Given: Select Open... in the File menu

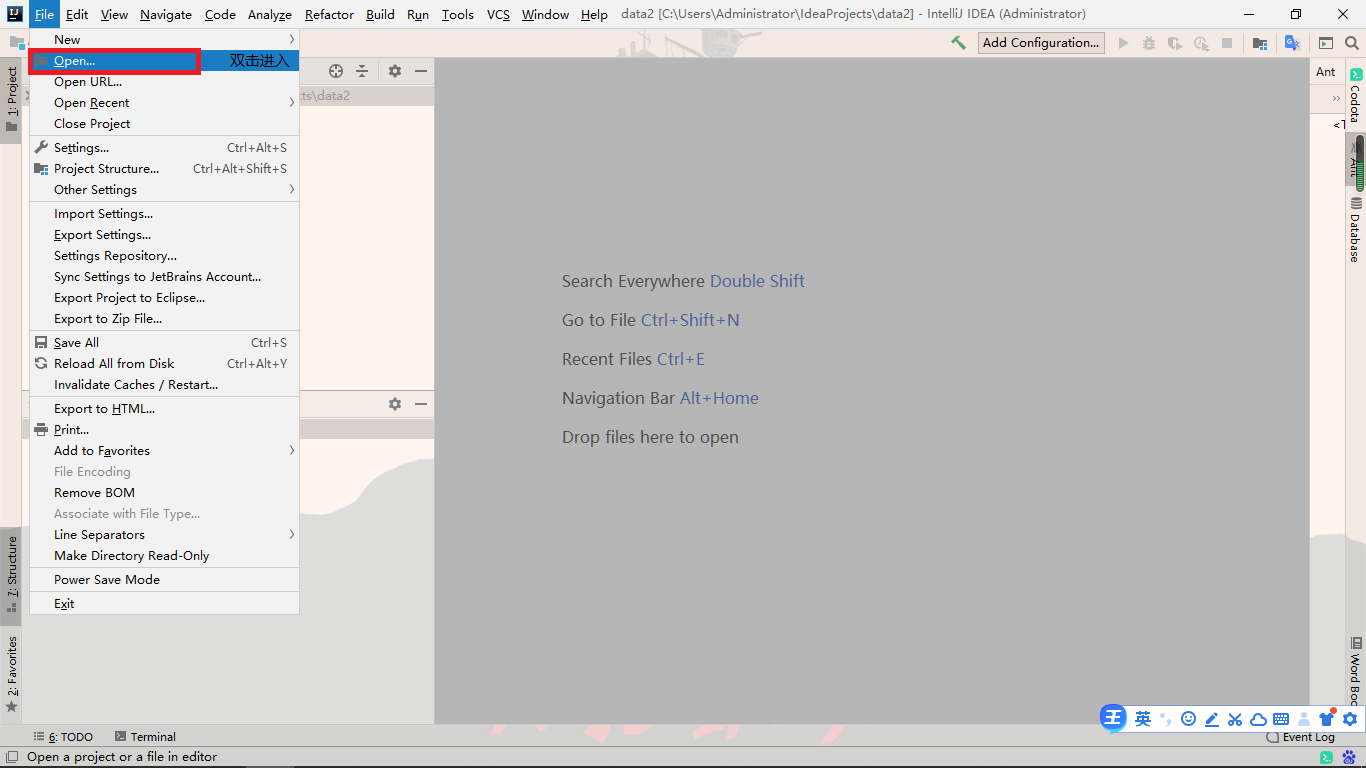Looking at the screenshot, I should click(164, 61).
